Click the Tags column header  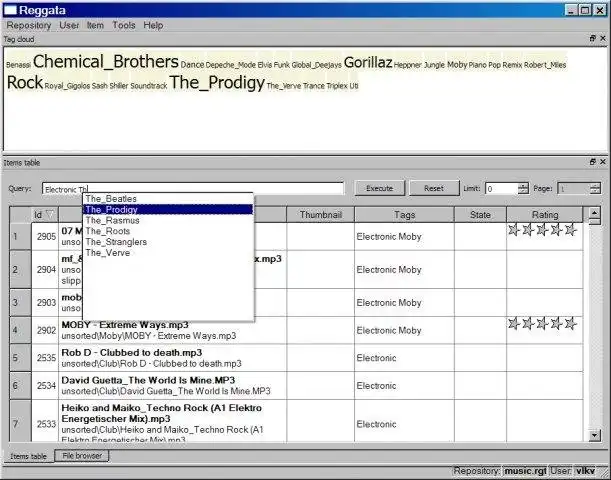click(404, 215)
